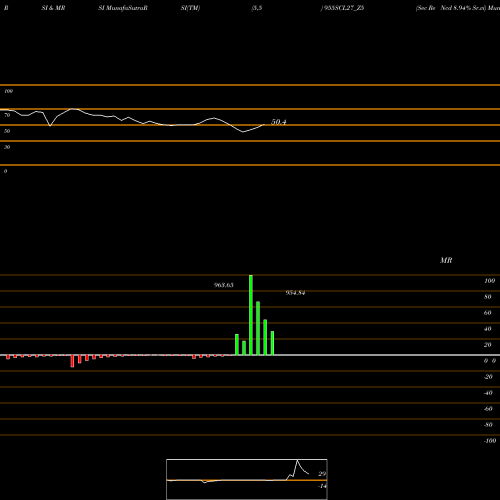This screenshot has width=500, height=500.
Task: Click the tallest green MR bar
Action: 251,315
